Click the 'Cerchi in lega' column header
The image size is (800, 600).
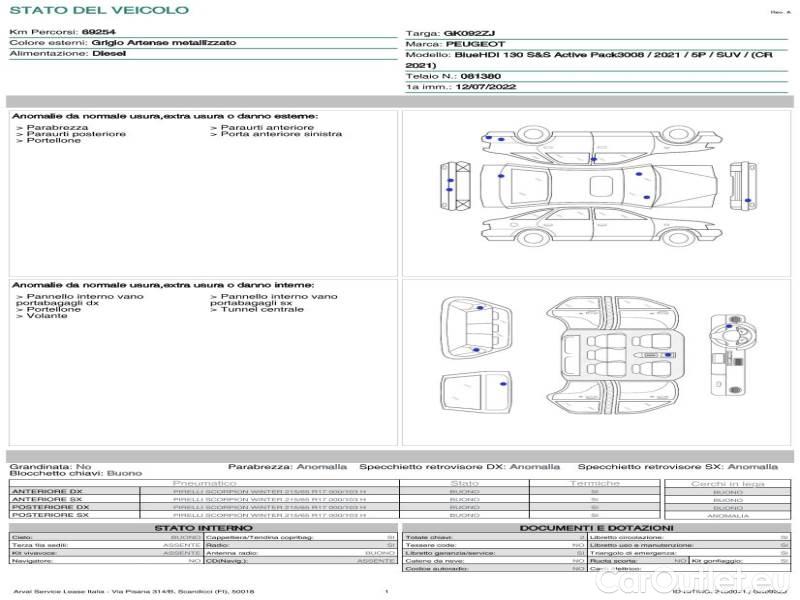(x=727, y=483)
